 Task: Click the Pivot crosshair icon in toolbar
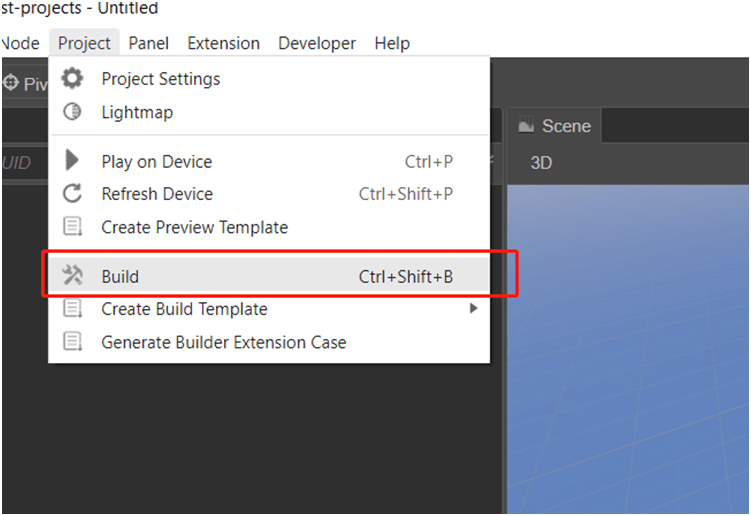pyautogui.click(x=11, y=83)
